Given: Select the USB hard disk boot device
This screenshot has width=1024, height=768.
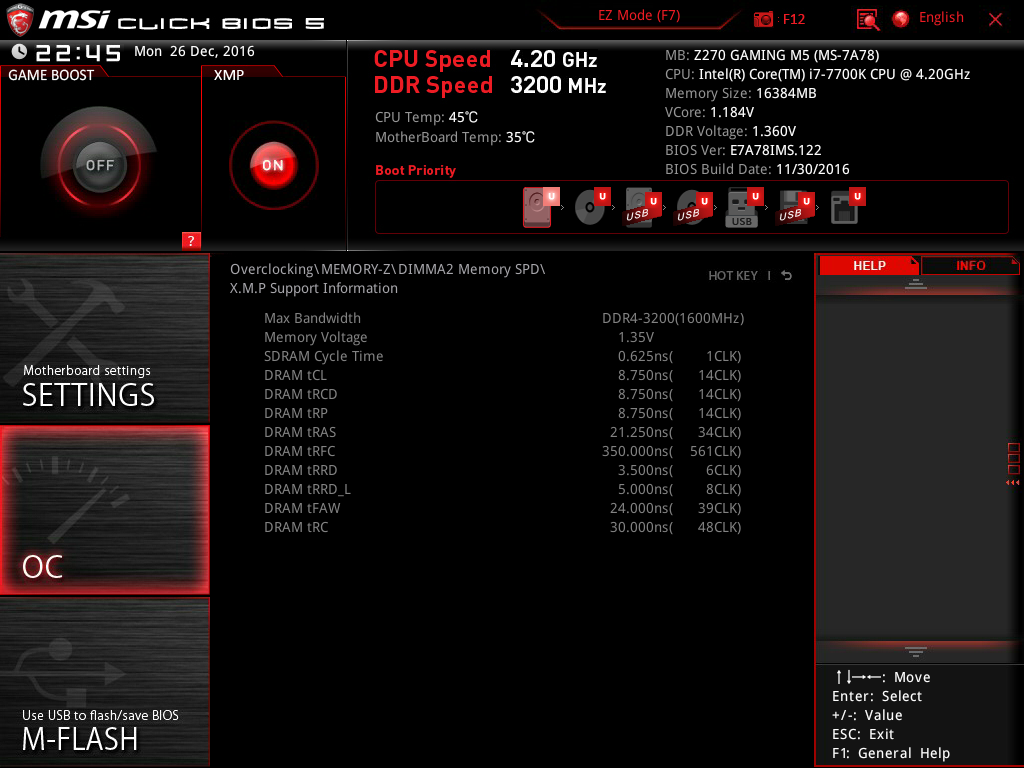Looking at the screenshot, I should (643, 208).
